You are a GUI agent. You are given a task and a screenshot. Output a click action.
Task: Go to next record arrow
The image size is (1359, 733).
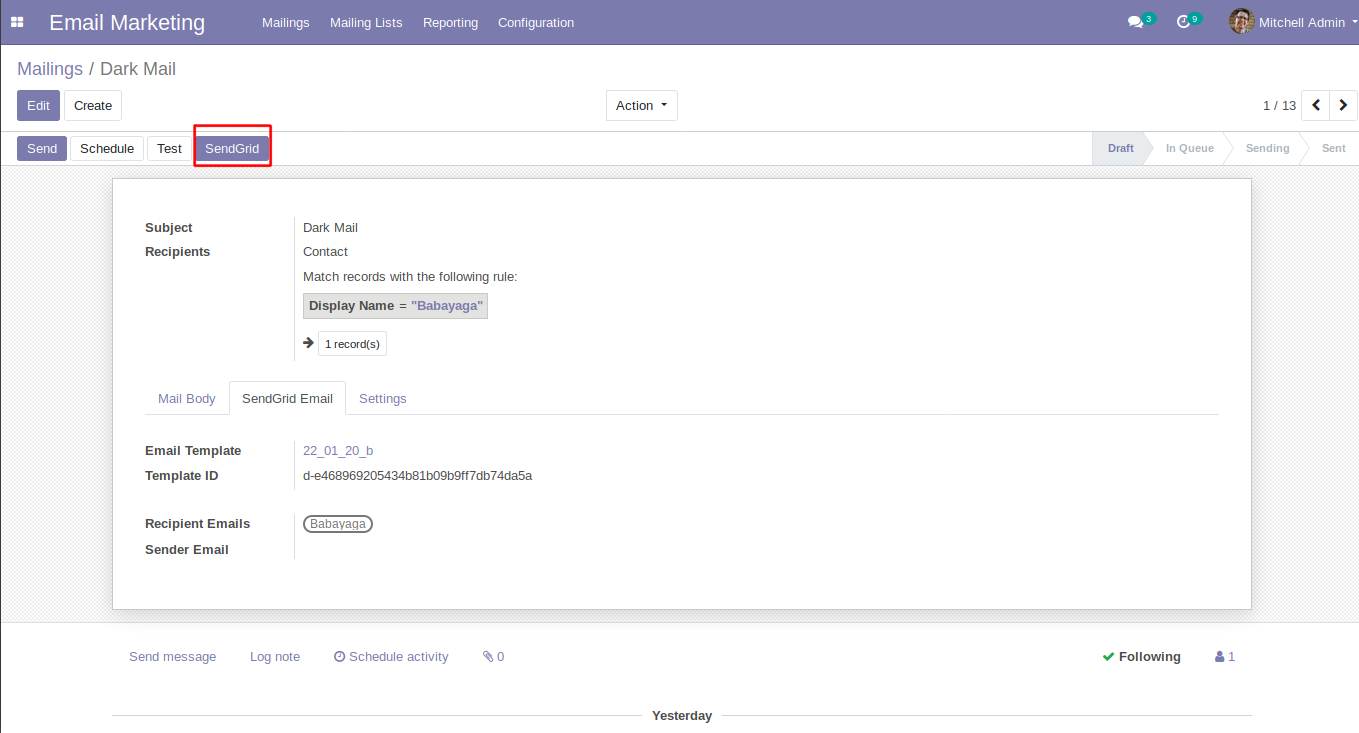pos(1344,105)
